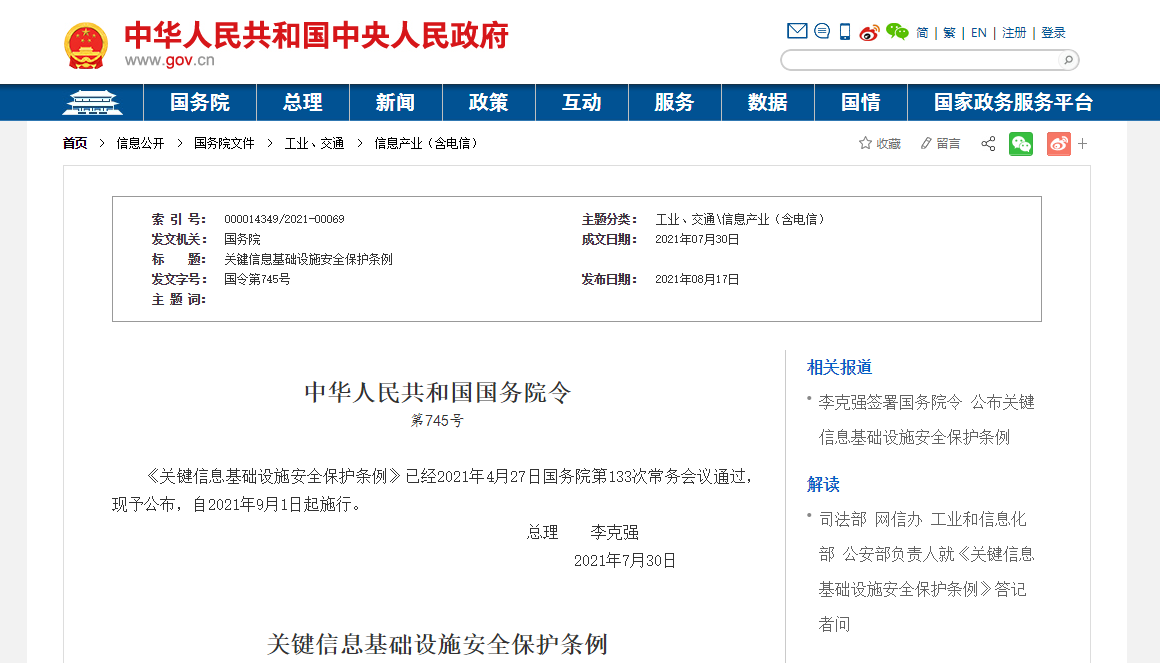The width and height of the screenshot is (1160, 663).
Task: Open the 政策 navigation menu
Action: coord(489,103)
